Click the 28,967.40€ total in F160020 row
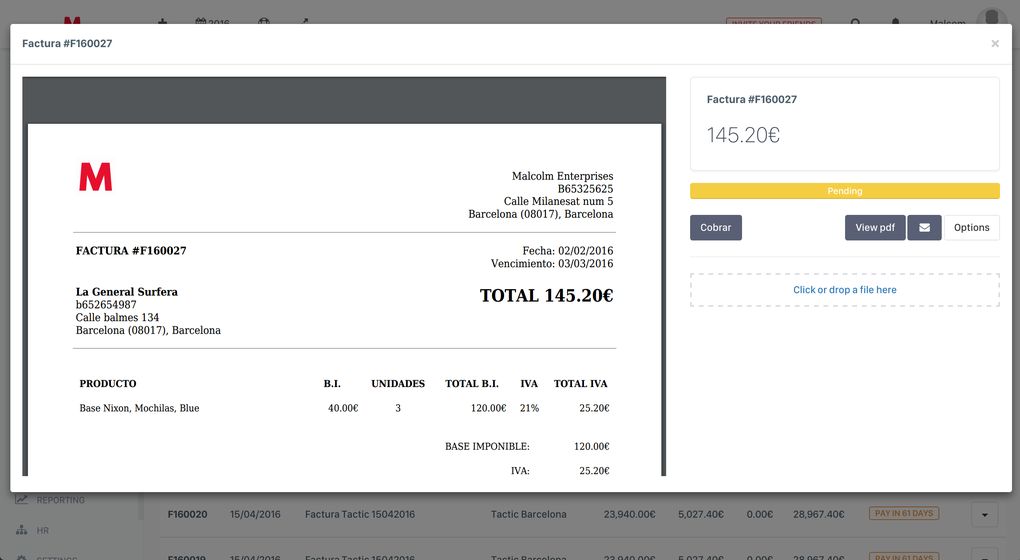The image size is (1020, 560). click(x=818, y=514)
